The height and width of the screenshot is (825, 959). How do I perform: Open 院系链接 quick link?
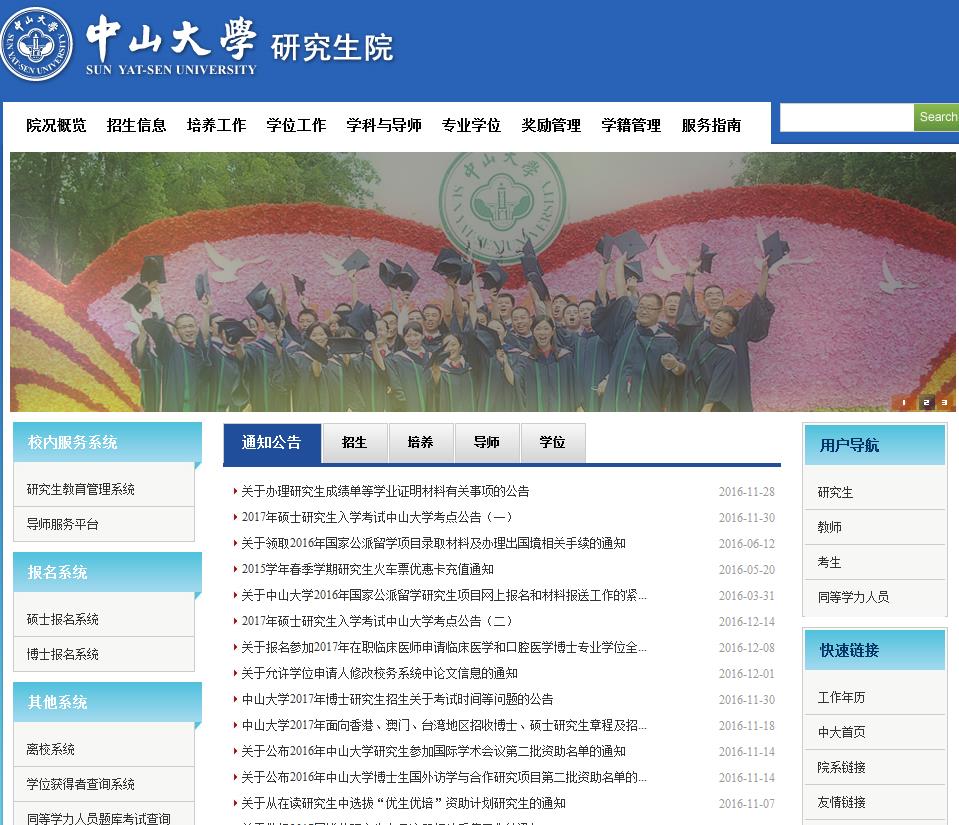(x=842, y=767)
